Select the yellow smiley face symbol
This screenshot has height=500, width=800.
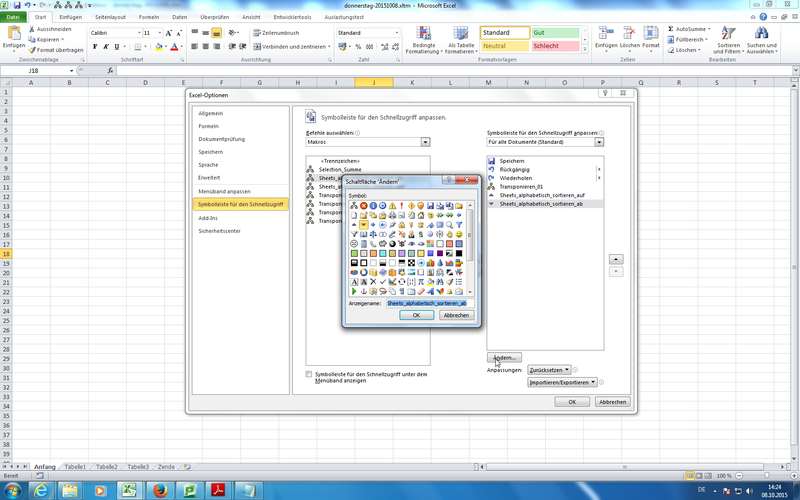459,234
